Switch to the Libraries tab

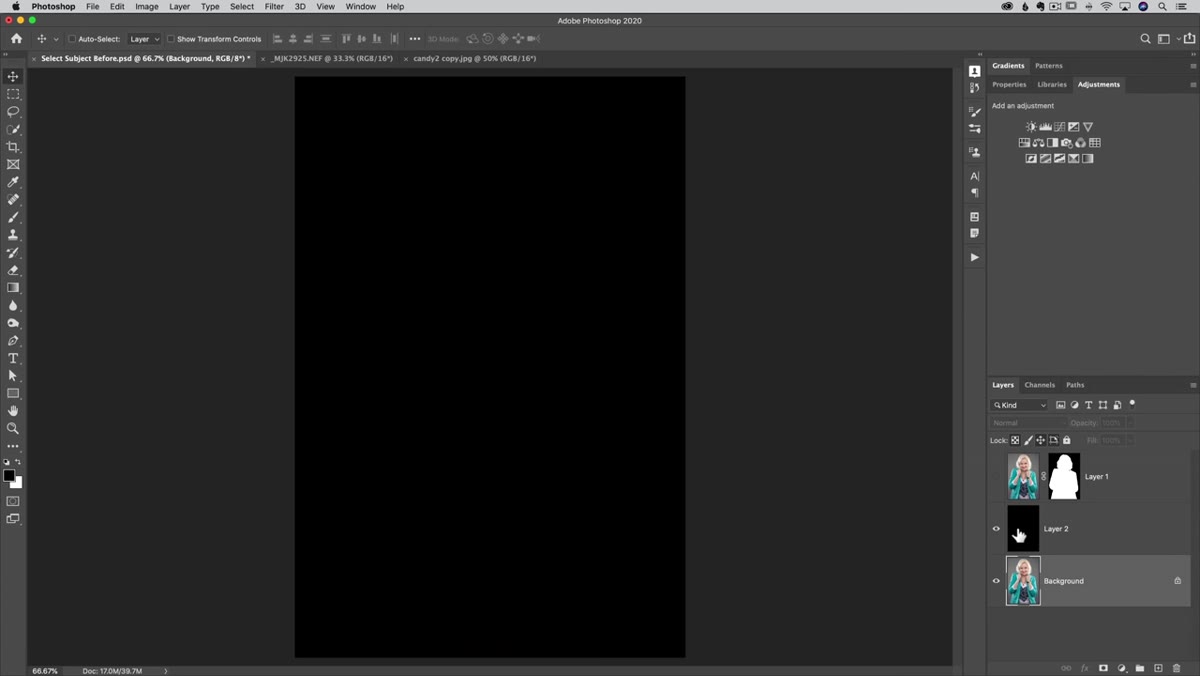pyautogui.click(x=1052, y=85)
